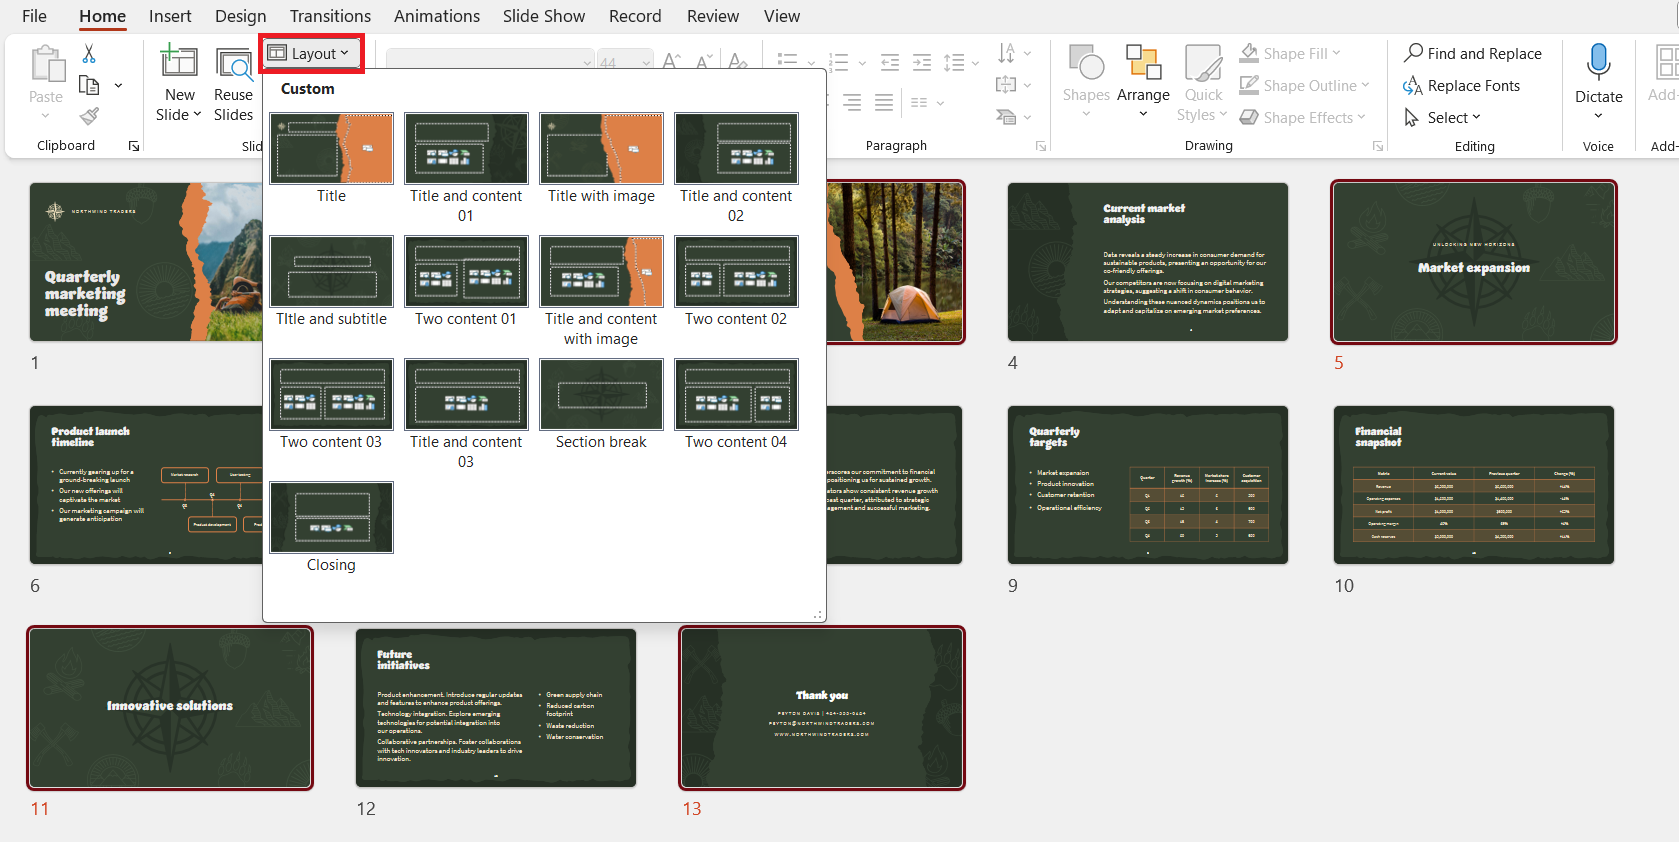This screenshot has width=1679, height=842.
Task: Open the Shape Outline dropdown
Action: point(1304,85)
